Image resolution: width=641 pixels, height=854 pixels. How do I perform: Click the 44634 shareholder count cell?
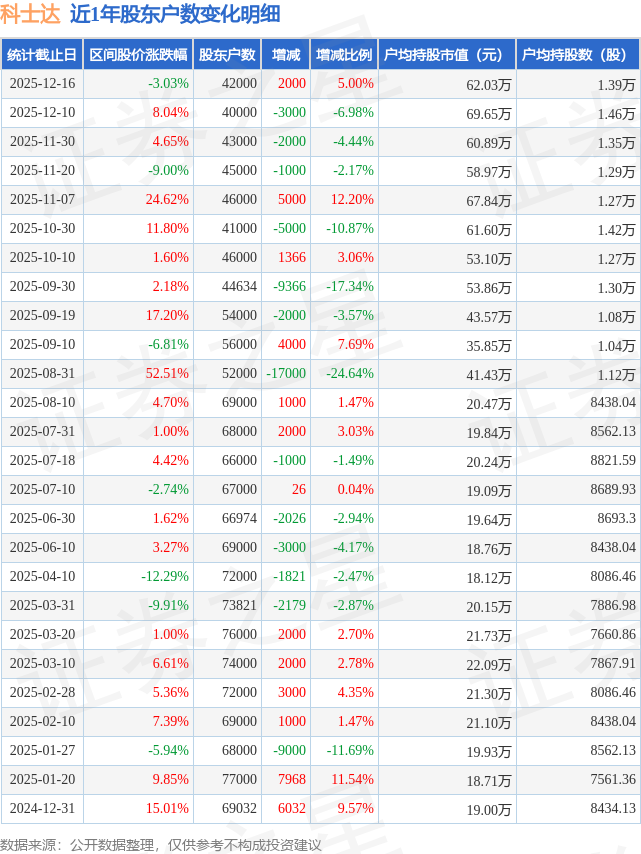point(237,287)
